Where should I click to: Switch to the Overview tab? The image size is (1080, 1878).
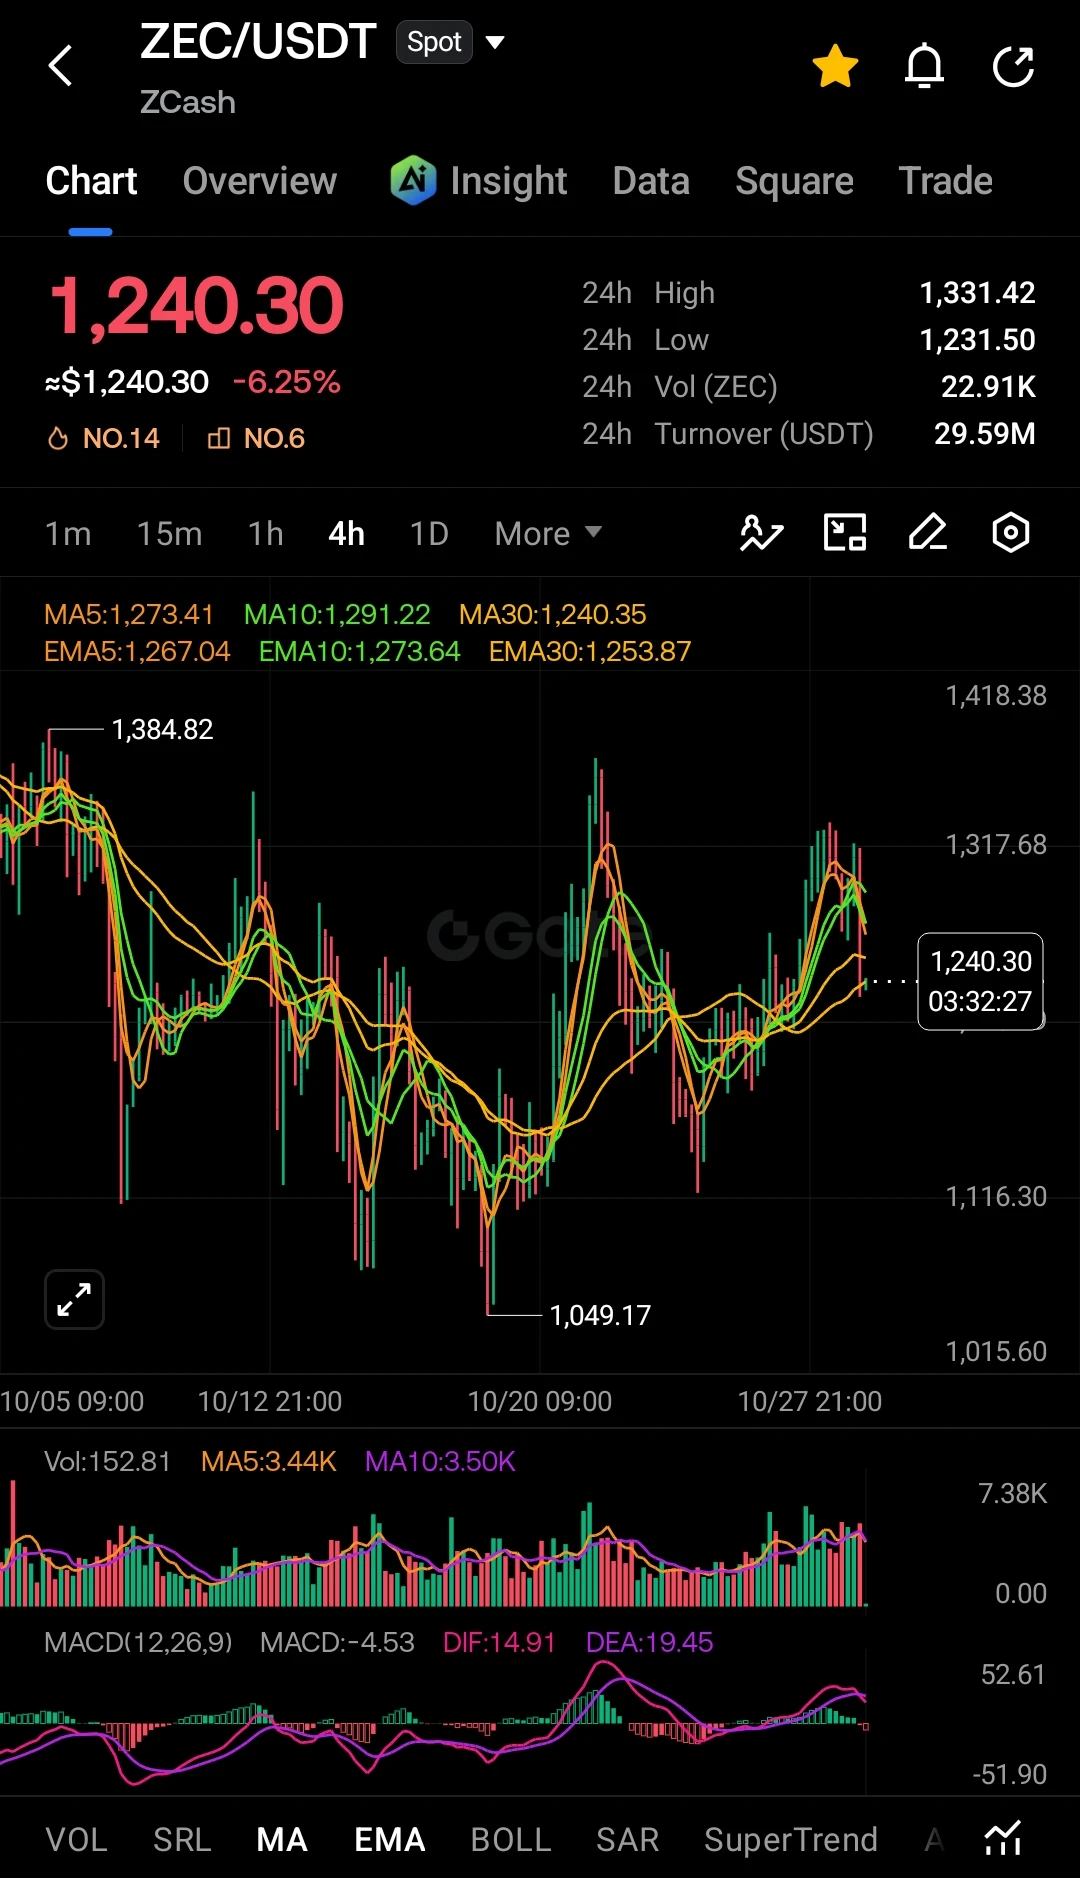[x=260, y=181]
